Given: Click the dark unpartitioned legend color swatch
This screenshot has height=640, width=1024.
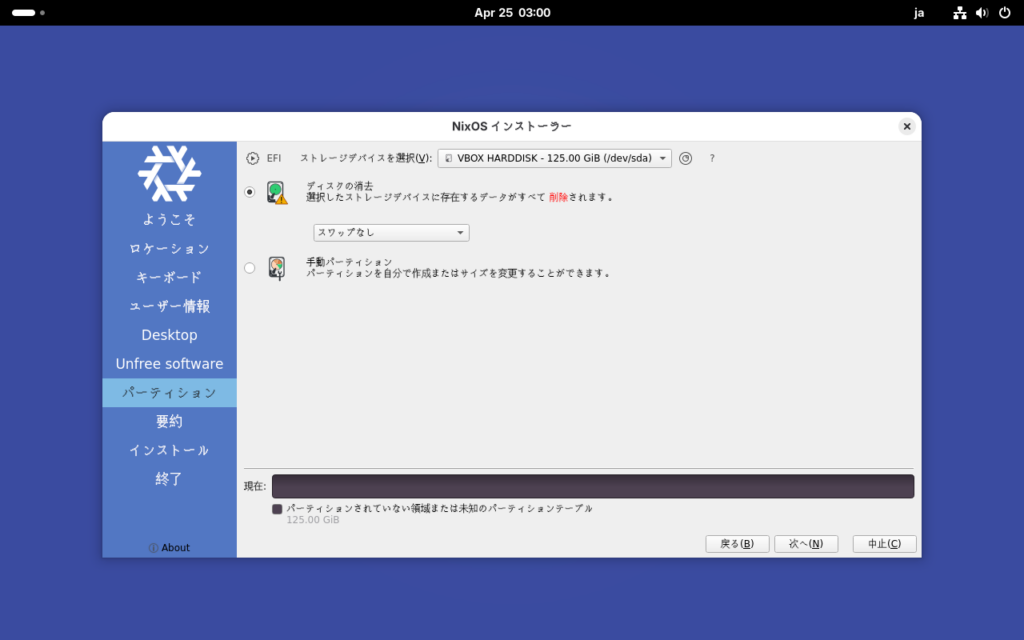Looking at the screenshot, I should (277, 509).
